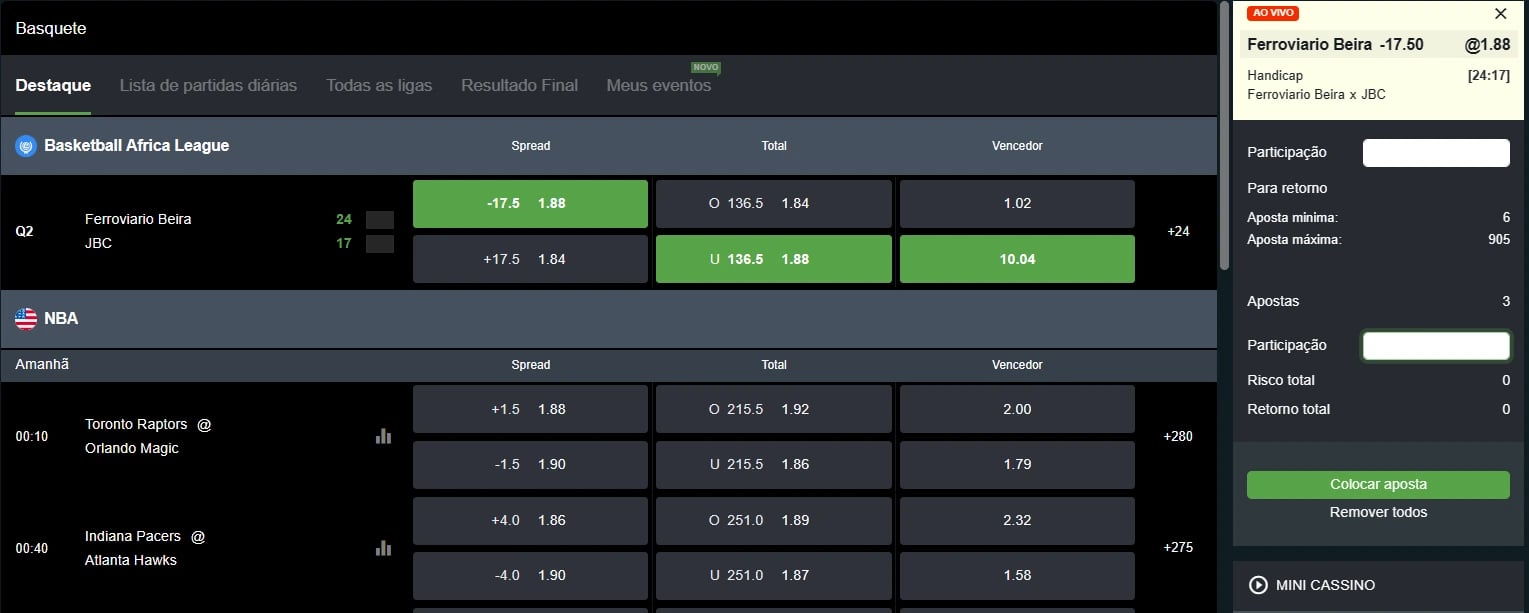Open Ferroviario Beira team name

[138, 219]
